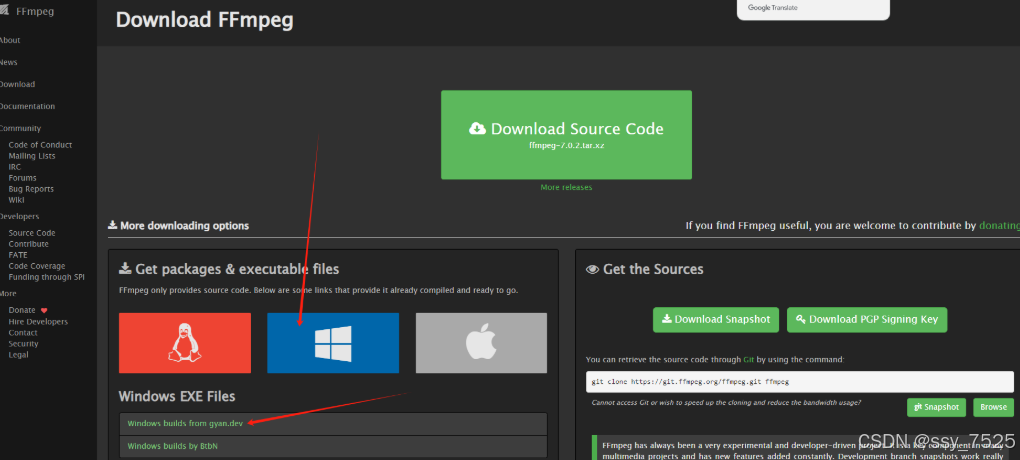Viewport: 1020px width, 460px height.
Task: Open Code Coverage sidebar link
Action: [37, 266]
